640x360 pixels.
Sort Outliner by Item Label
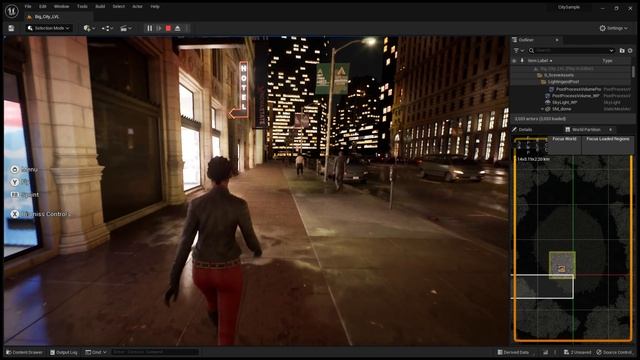tap(540, 61)
